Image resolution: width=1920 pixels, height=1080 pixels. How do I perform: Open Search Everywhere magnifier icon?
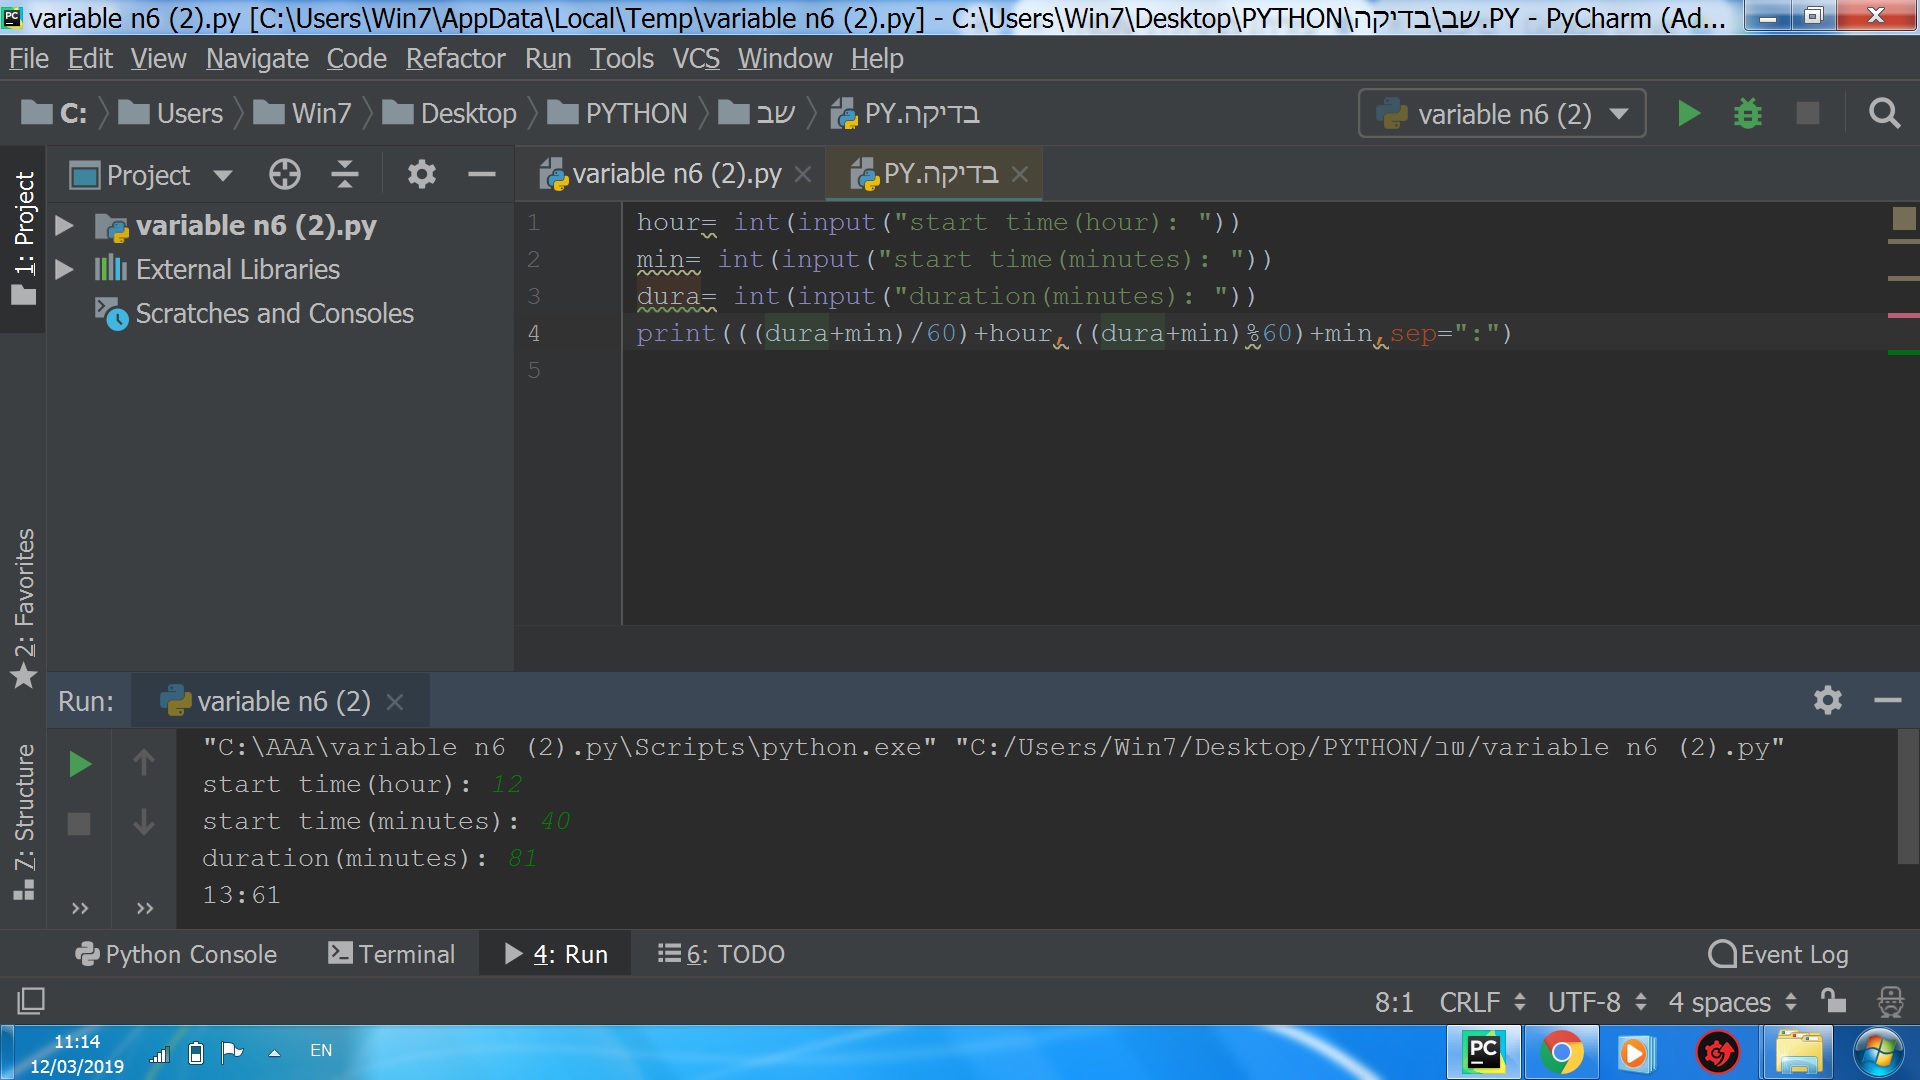click(1884, 114)
